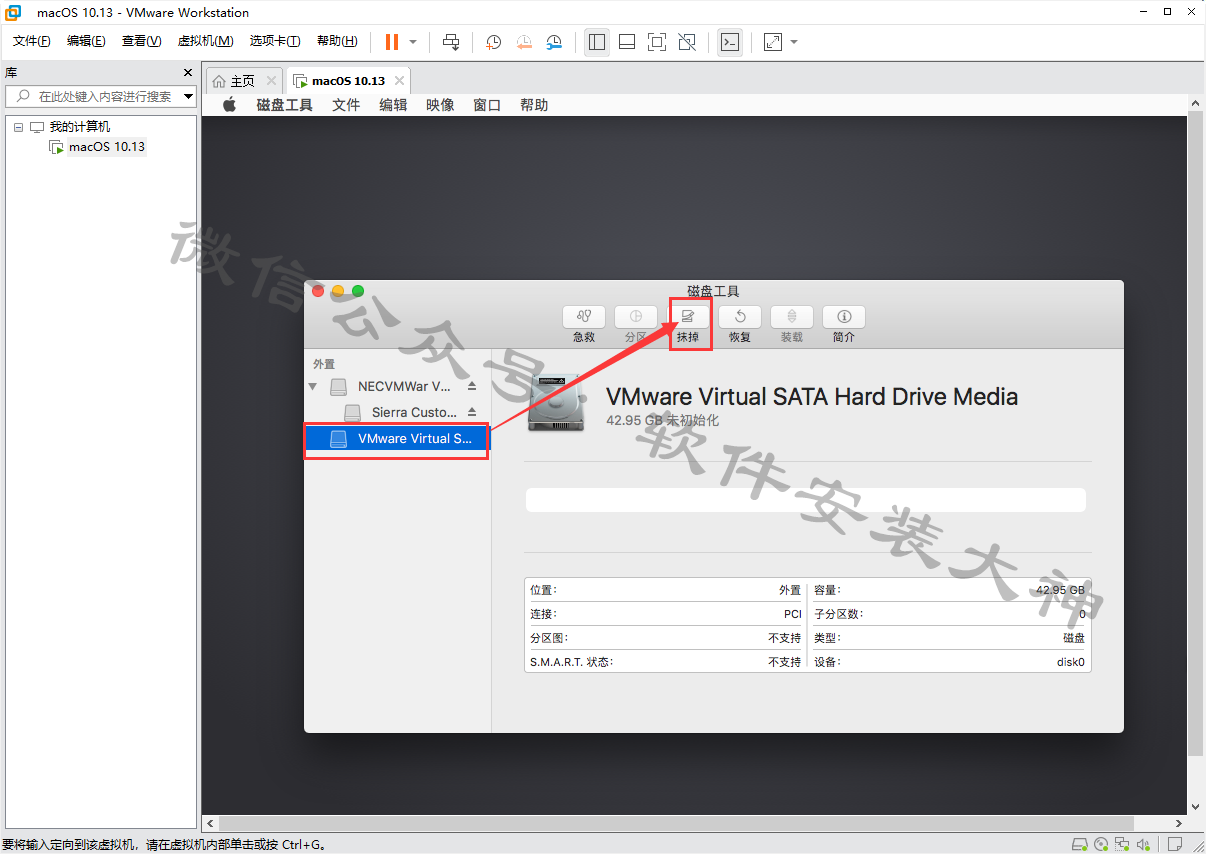Click the Restore (恢复) toolbar icon
The width and height of the screenshot is (1206, 854).
(x=740, y=317)
